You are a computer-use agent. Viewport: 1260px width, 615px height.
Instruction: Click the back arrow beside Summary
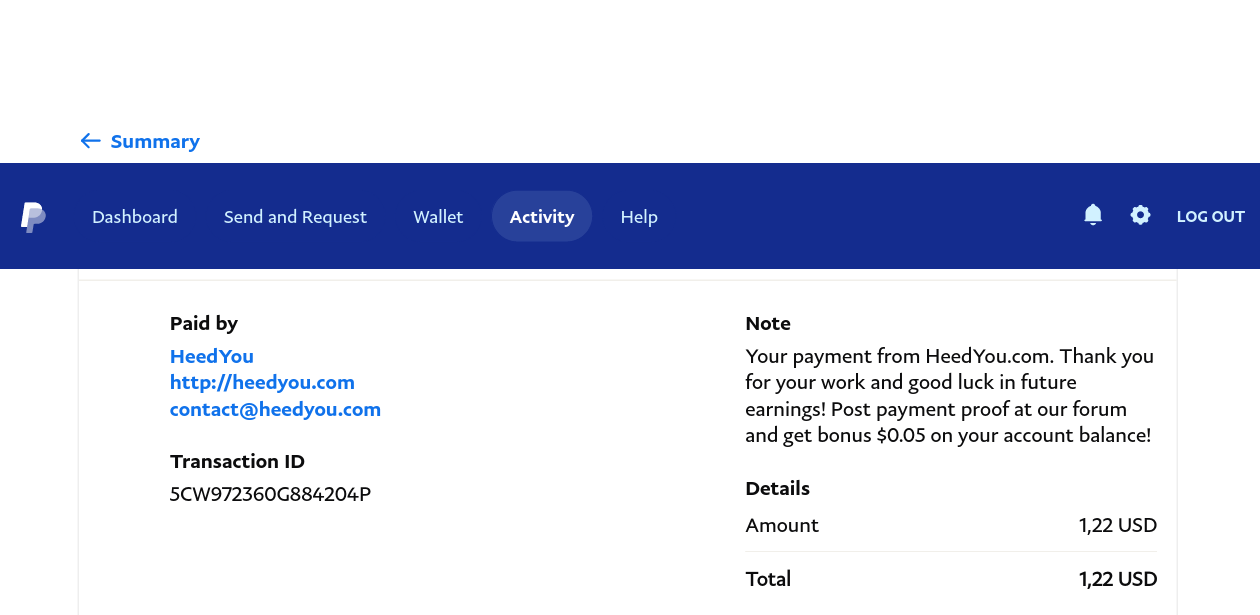pos(90,141)
